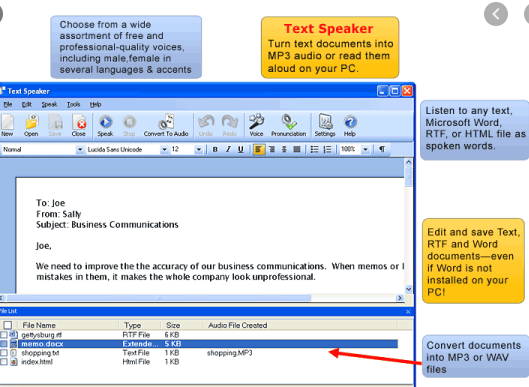Image resolution: width=529 pixels, height=387 pixels.
Task: Open the Lucida Sans Unicode font dropdown
Action: (164, 149)
